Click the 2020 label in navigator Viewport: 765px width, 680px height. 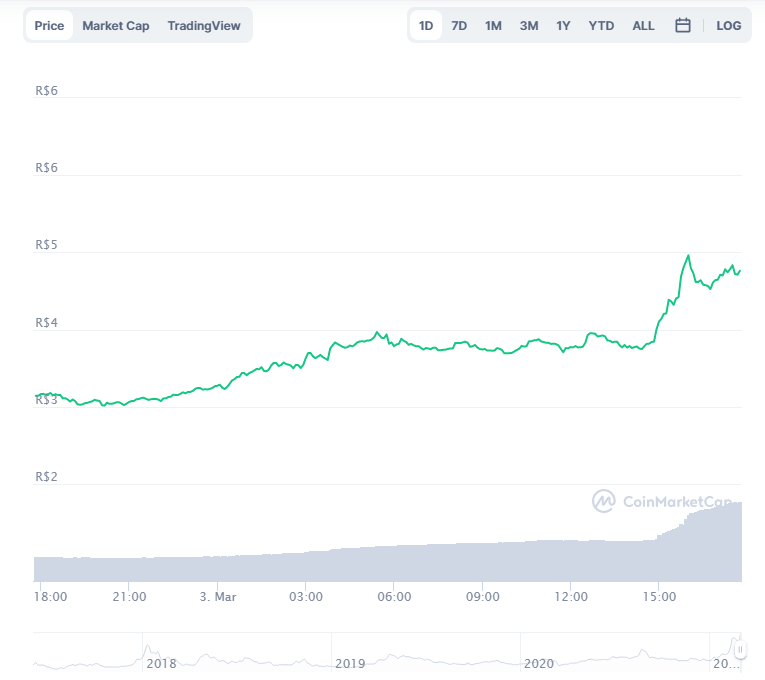(x=539, y=663)
